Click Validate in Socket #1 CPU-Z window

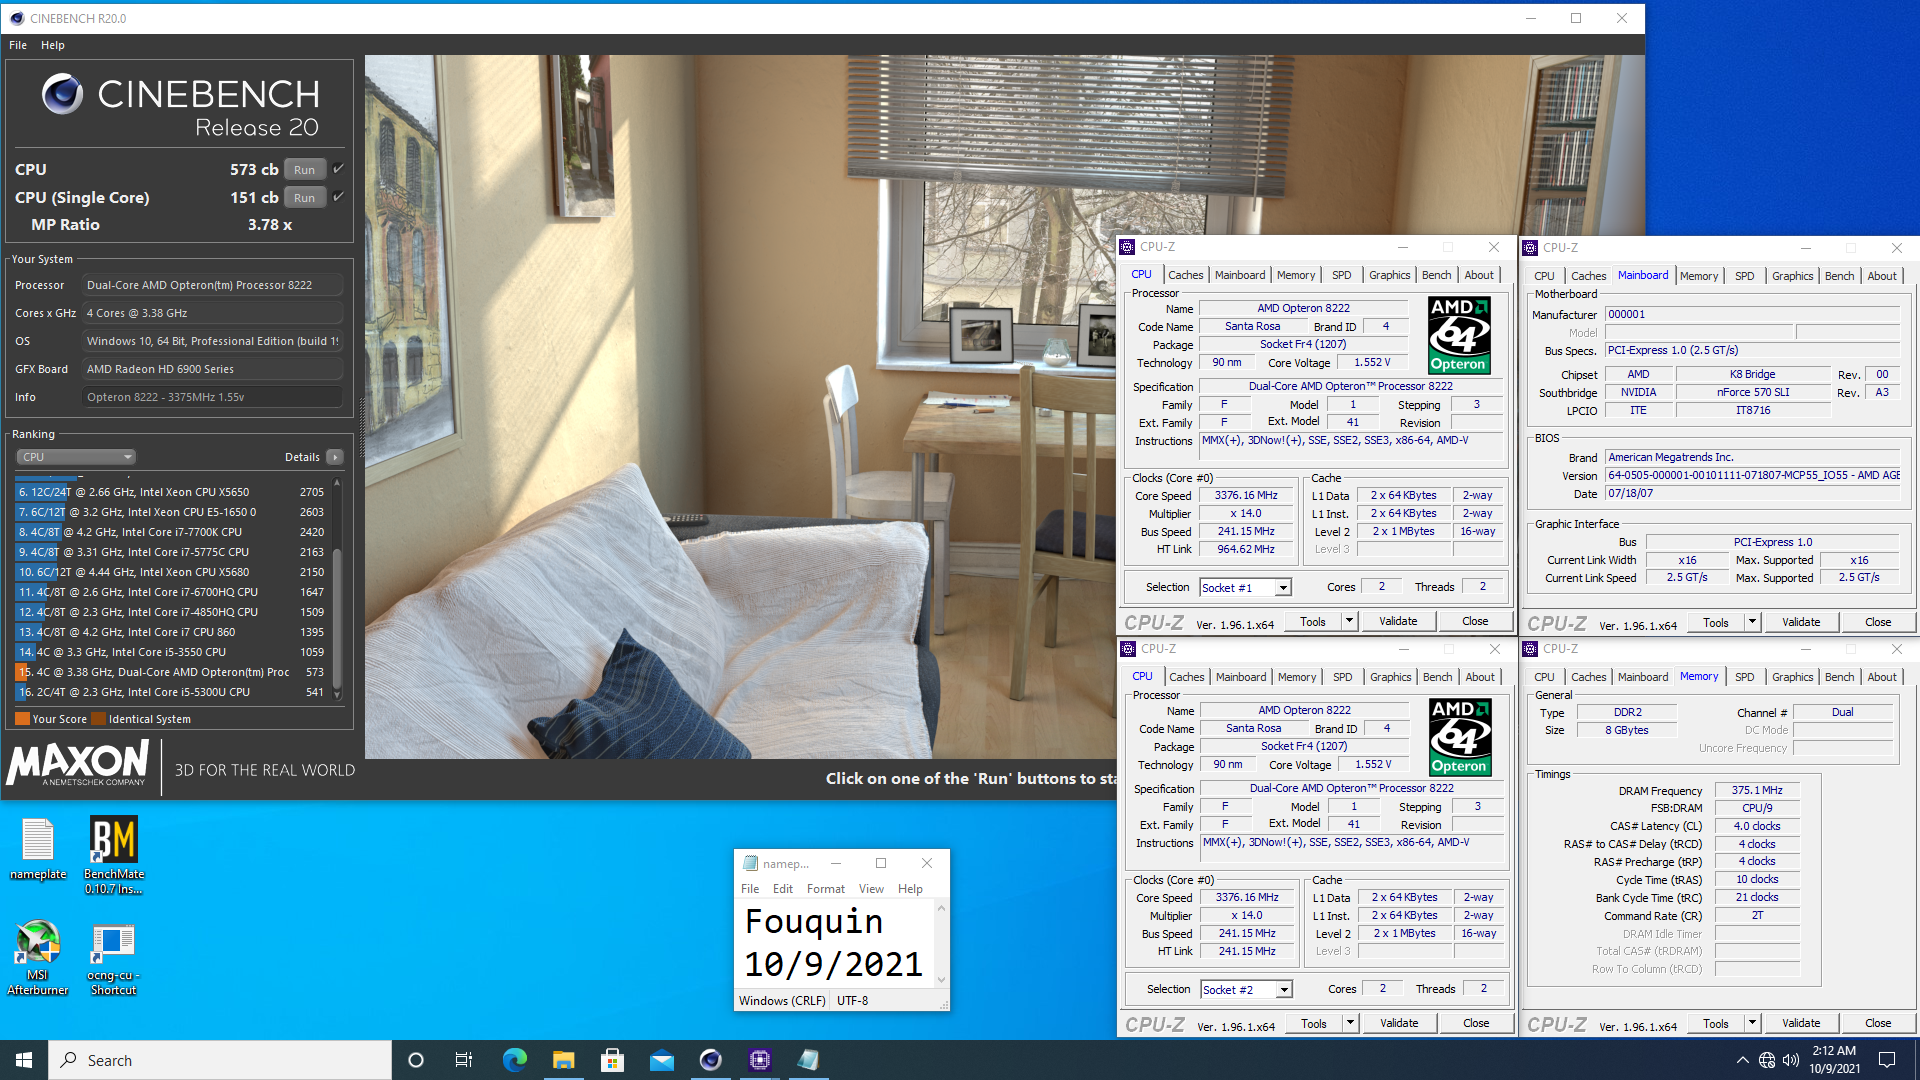[1398, 621]
